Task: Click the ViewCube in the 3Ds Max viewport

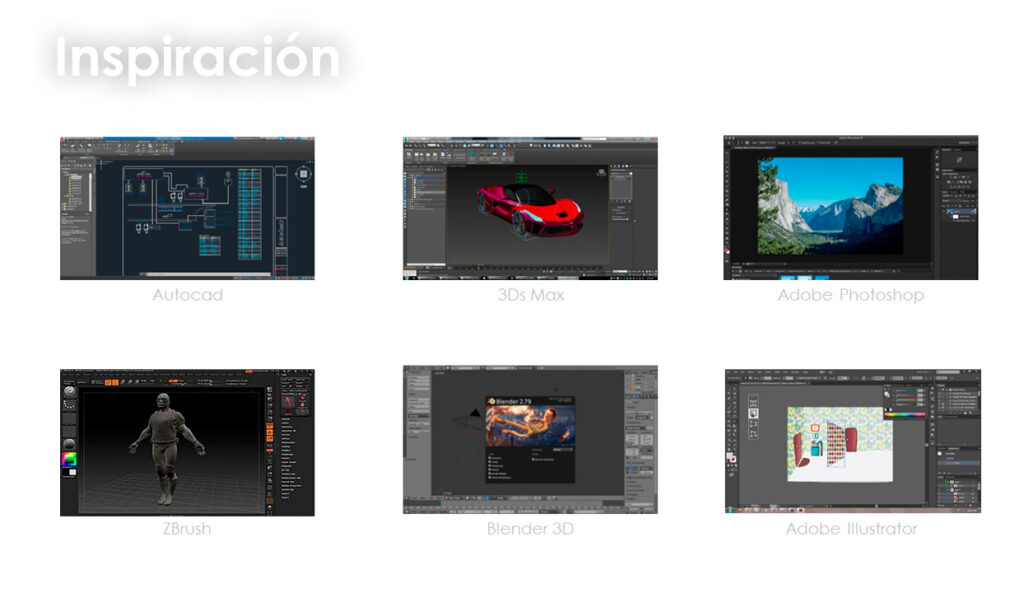Action: [599, 172]
